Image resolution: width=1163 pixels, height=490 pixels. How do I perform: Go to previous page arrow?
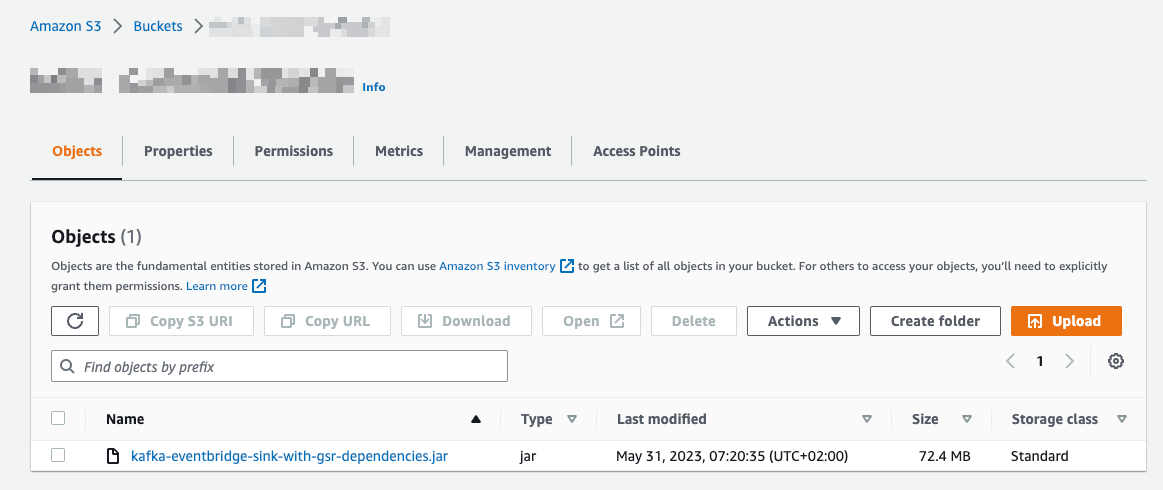pos(1010,361)
